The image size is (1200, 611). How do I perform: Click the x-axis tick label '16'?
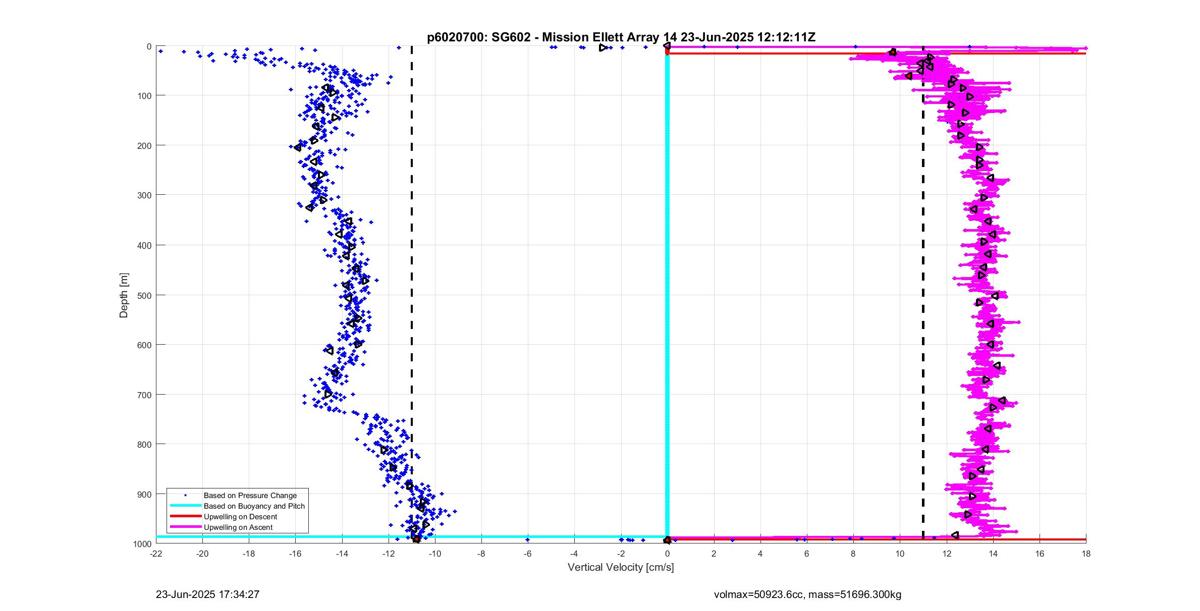(x=1040, y=553)
